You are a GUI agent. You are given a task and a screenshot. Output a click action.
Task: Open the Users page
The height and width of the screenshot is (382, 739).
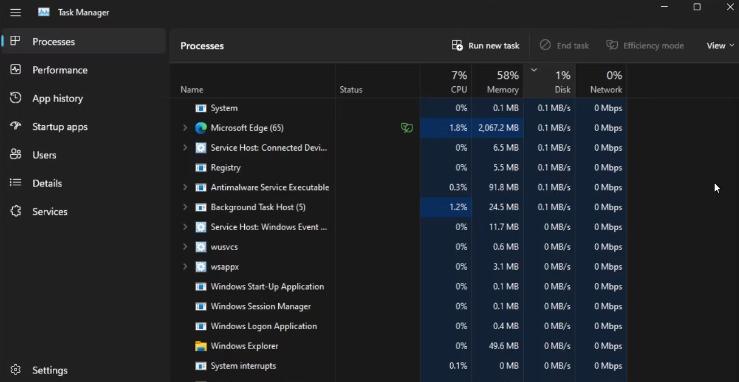tap(83, 154)
